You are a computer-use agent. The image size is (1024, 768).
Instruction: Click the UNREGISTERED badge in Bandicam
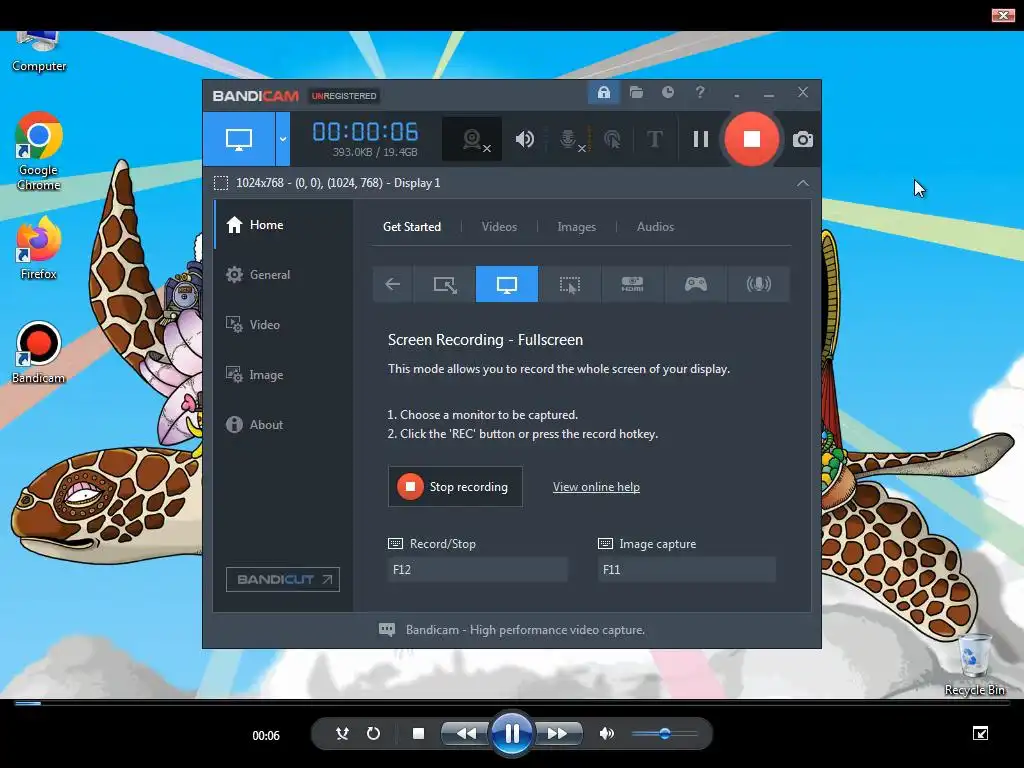(344, 96)
